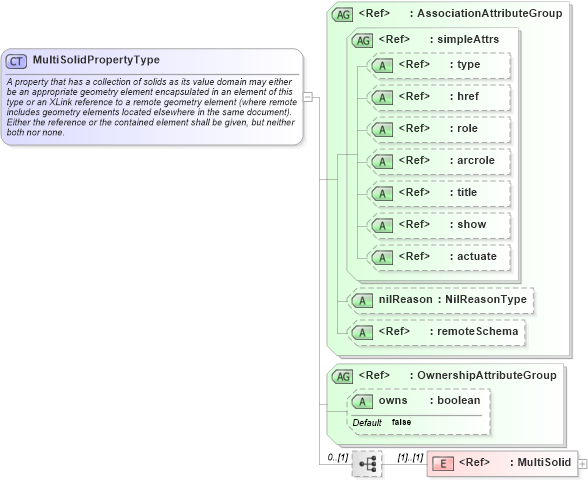Select the 'type' attribute name
Viewport: 588px width, 481px height.
click(x=468, y=64)
